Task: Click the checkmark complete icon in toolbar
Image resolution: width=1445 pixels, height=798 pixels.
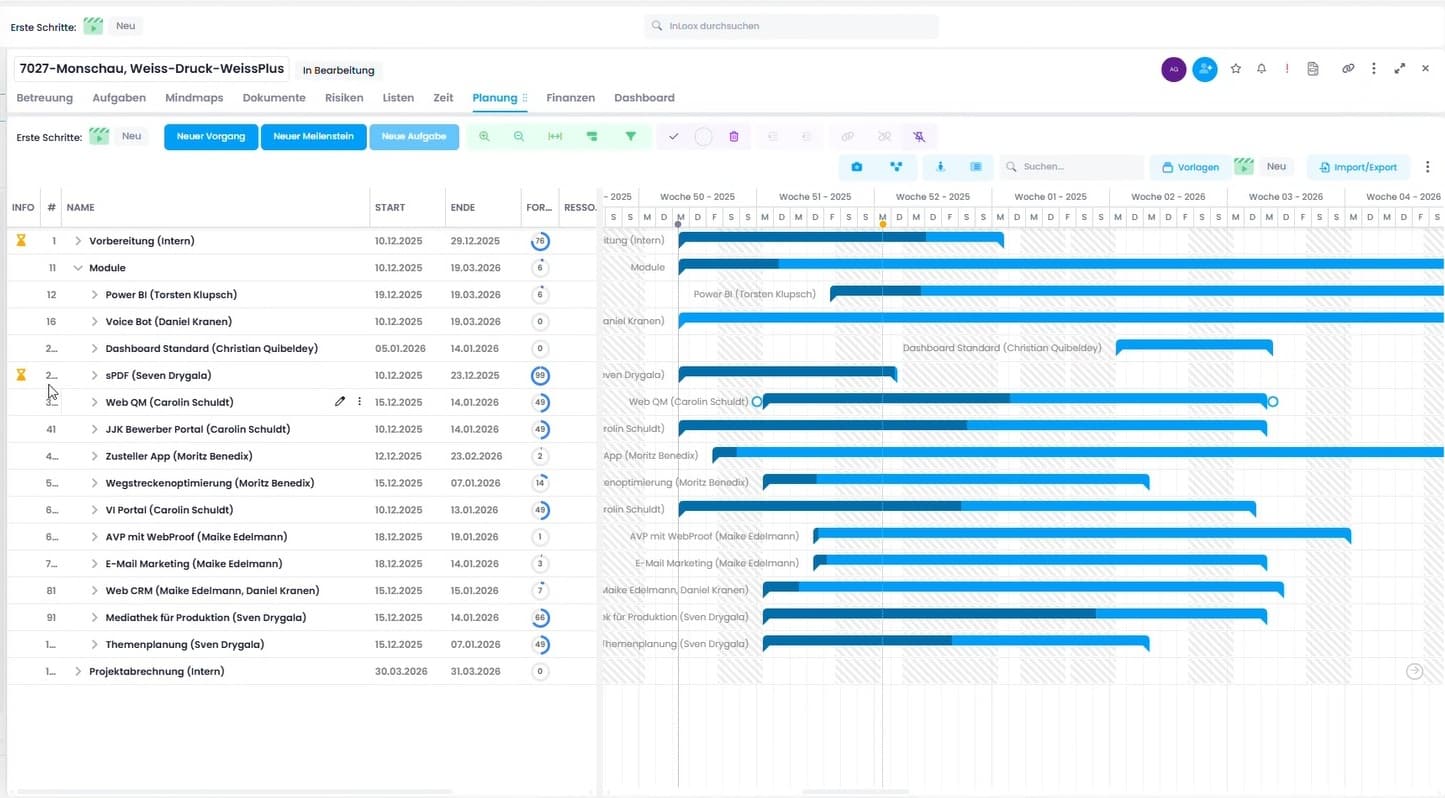Action: coord(673,137)
